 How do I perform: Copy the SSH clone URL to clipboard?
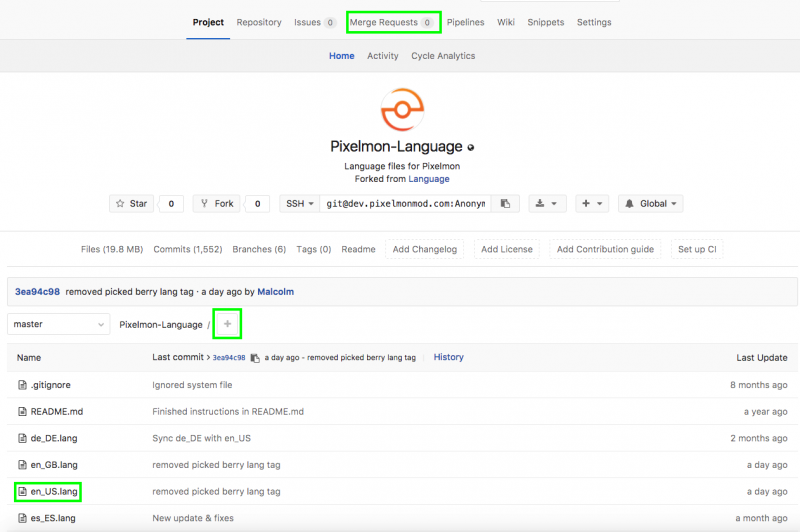point(505,204)
